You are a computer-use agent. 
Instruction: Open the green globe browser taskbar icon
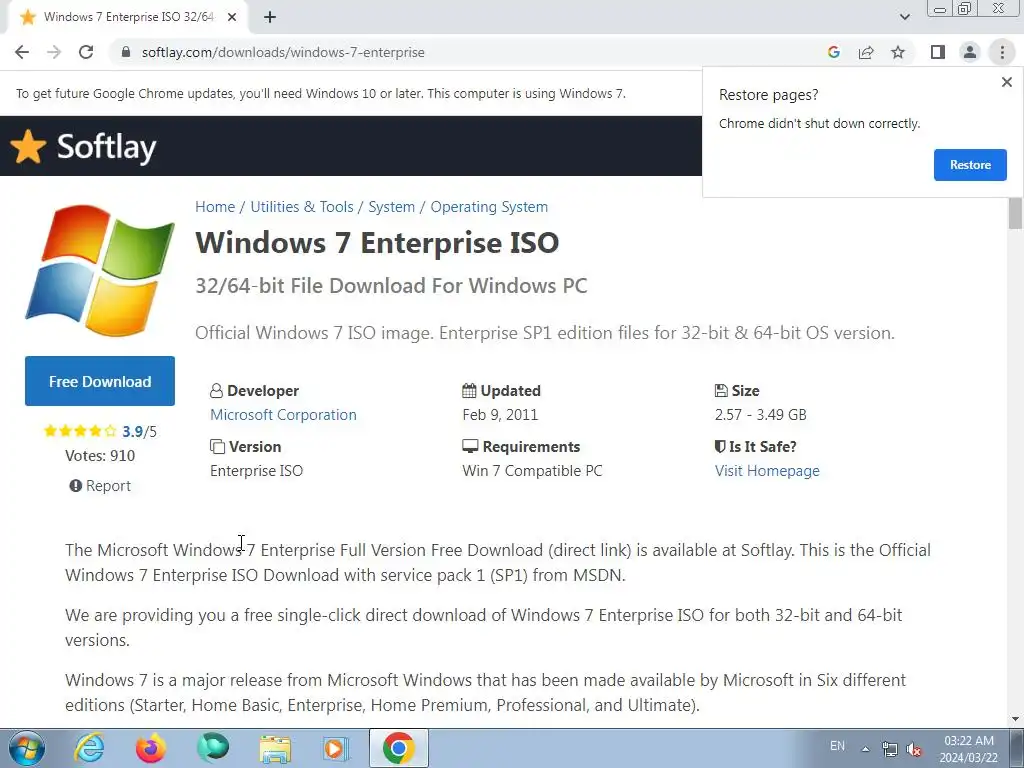tap(214, 748)
